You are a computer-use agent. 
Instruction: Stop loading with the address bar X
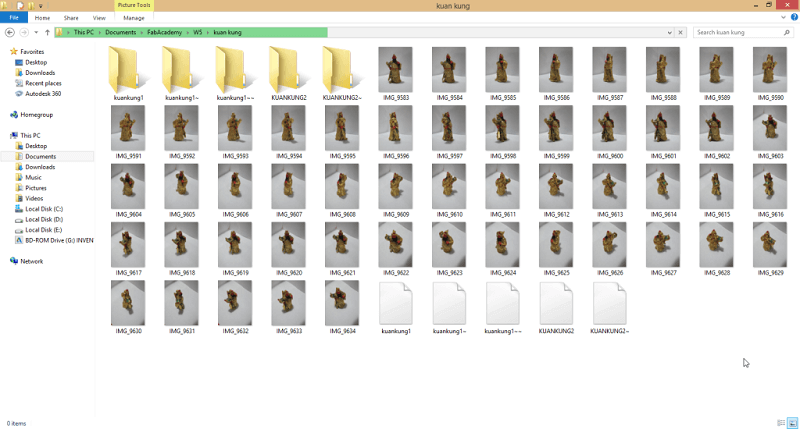680,32
